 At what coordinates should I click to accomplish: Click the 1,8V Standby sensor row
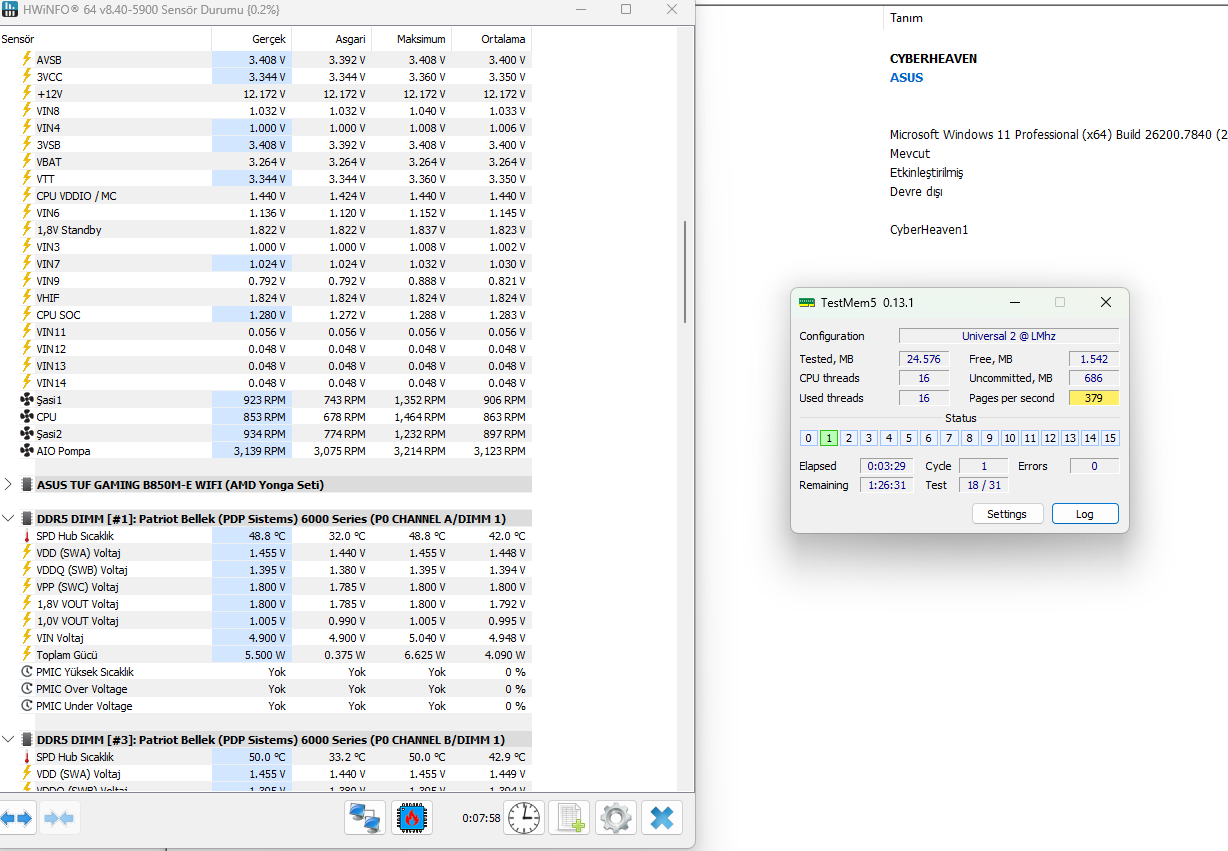pyautogui.click(x=265, y=230)
